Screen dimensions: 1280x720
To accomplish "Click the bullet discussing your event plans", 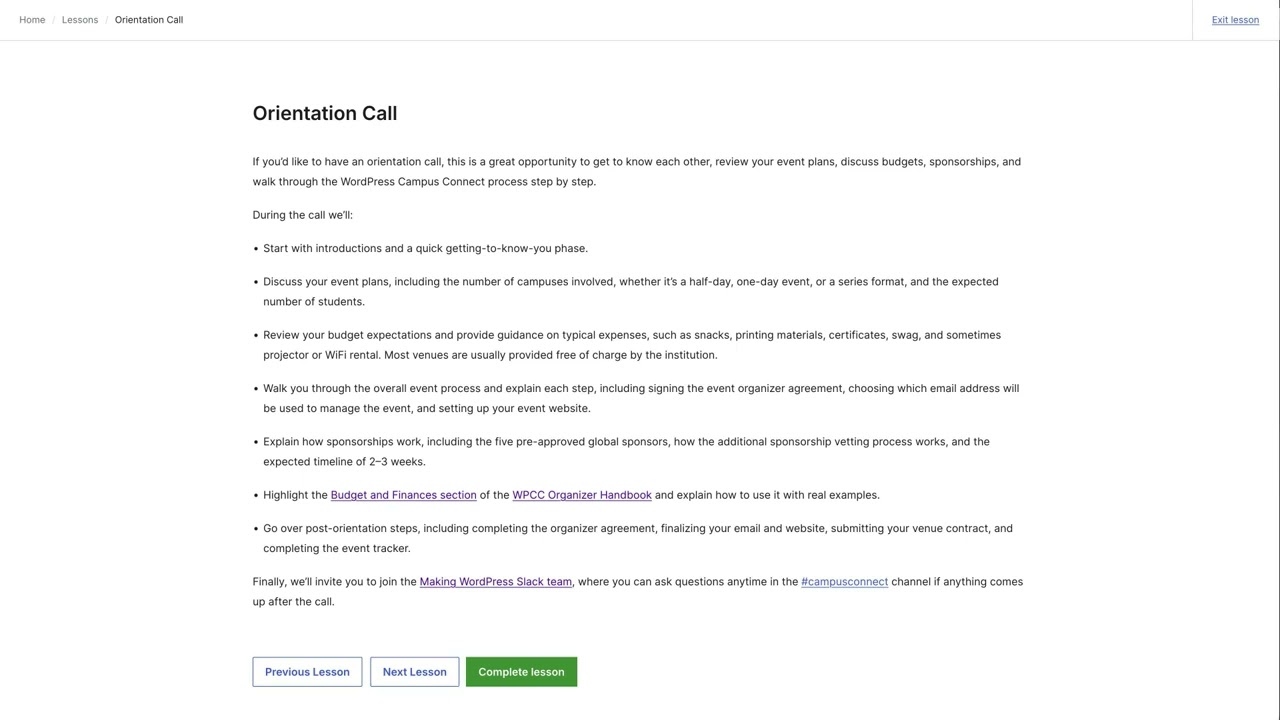I will tap(630, 291).
